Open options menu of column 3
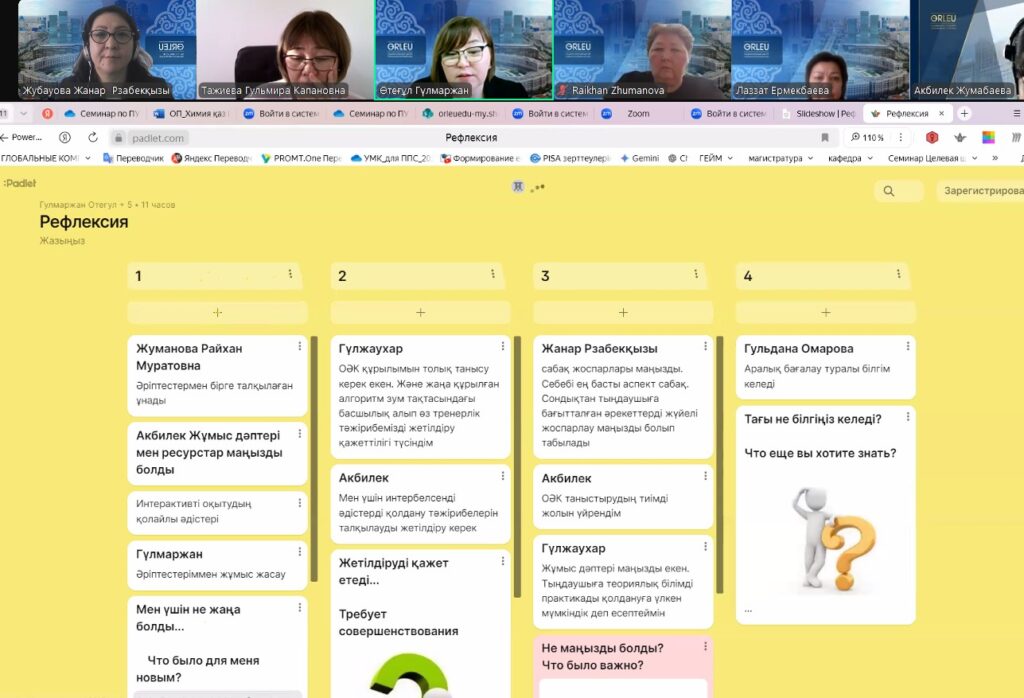This screenshot has height=698, width=1024. tap(696, 274)
